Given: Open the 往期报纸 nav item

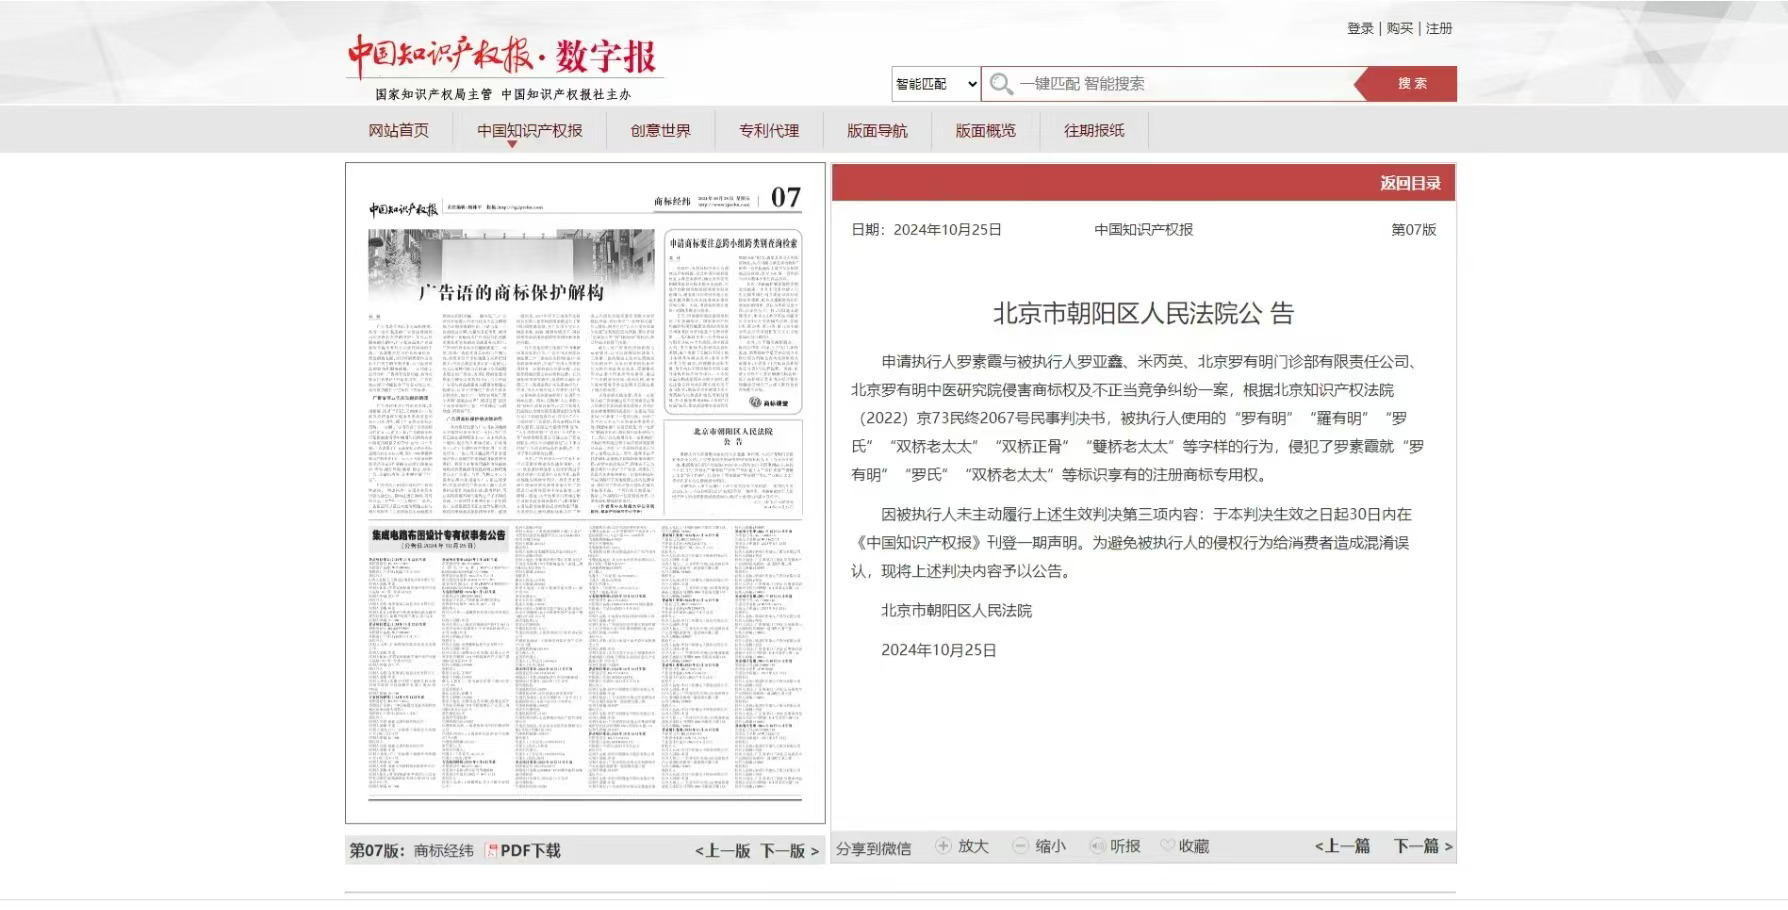Looking at the screenshot, I should click(x=1094, y=130).
